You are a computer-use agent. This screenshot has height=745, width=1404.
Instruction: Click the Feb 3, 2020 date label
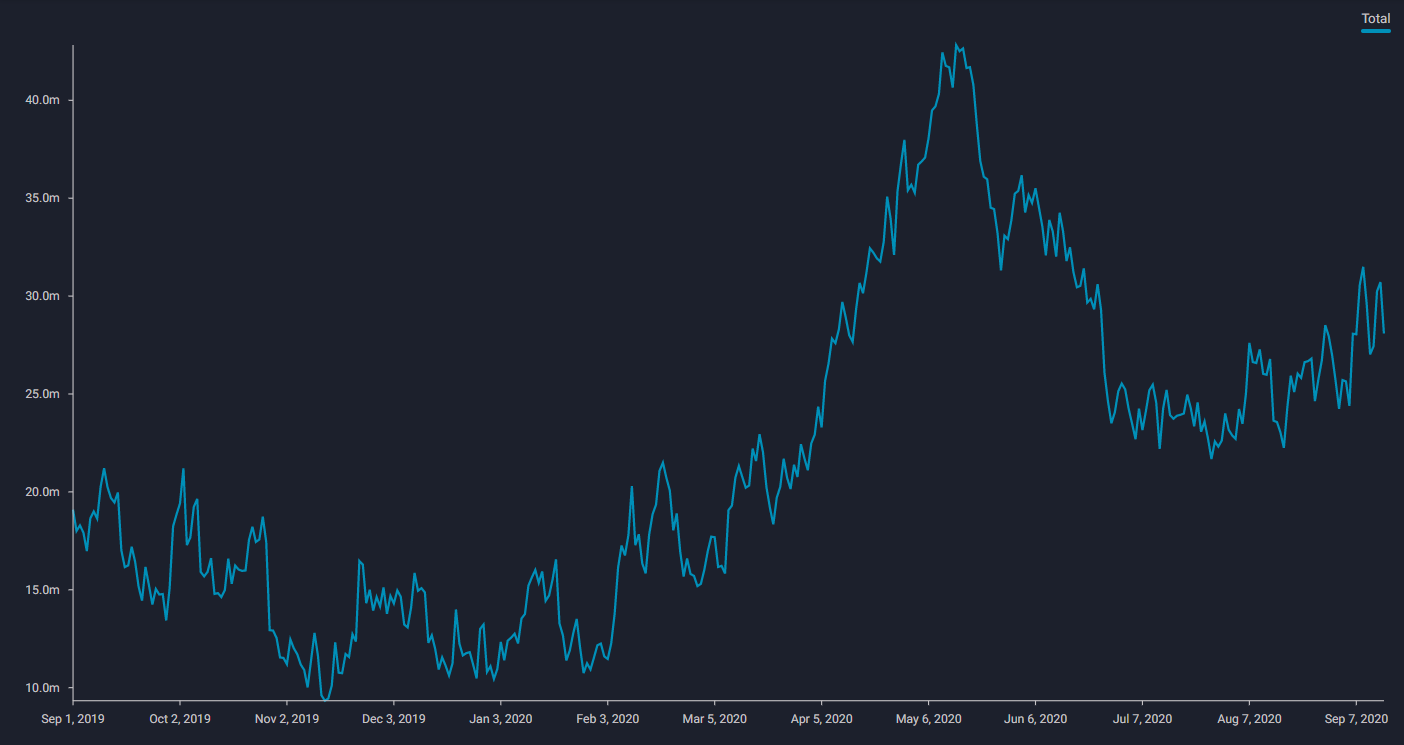point(607,719)
